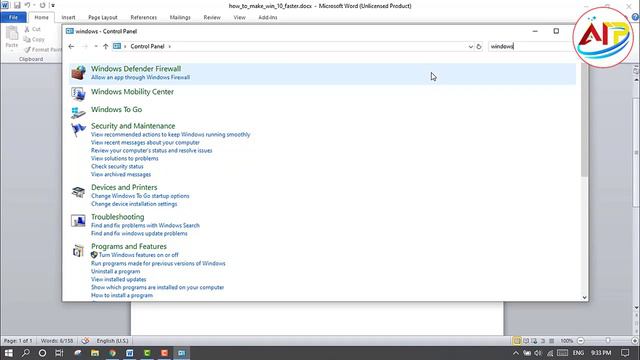The width and height of the screenshot is (640, 360).
Task: Open Word File tab
Action: tap(13, 18)
